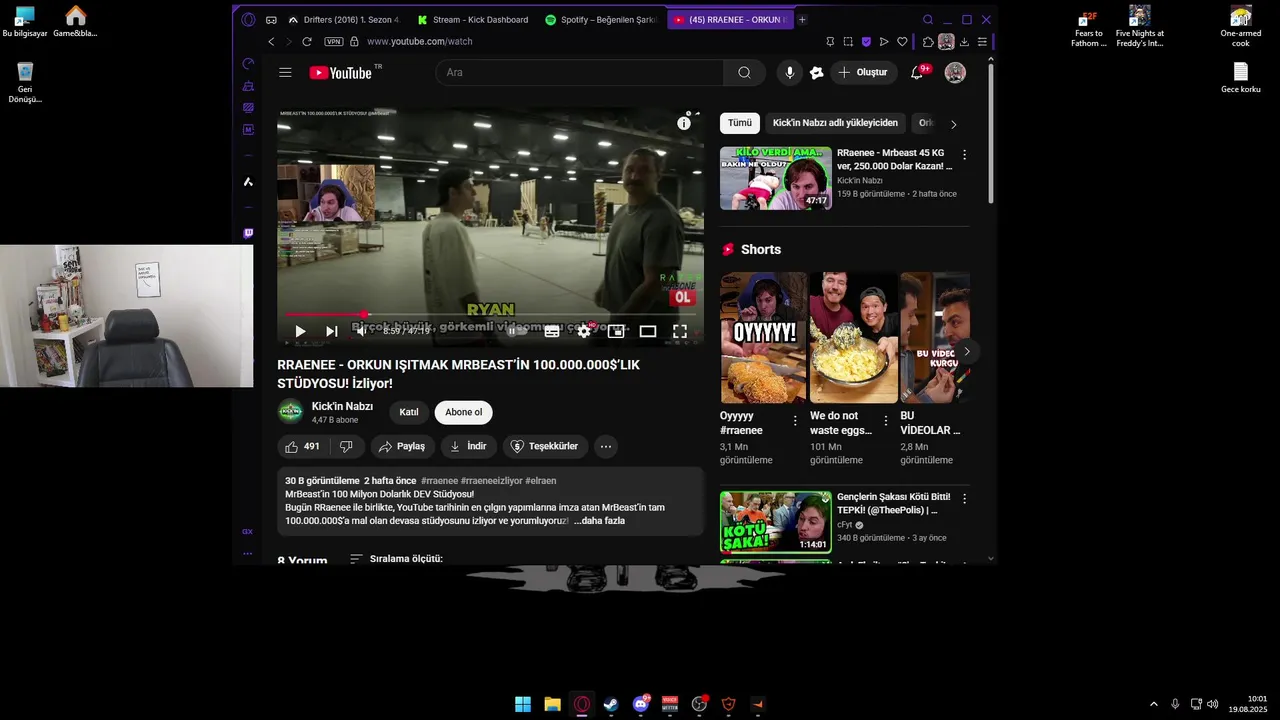Viewport: 1280px width, 720px height.
Task: Open player settings gear
Action: tap(584, 331)
